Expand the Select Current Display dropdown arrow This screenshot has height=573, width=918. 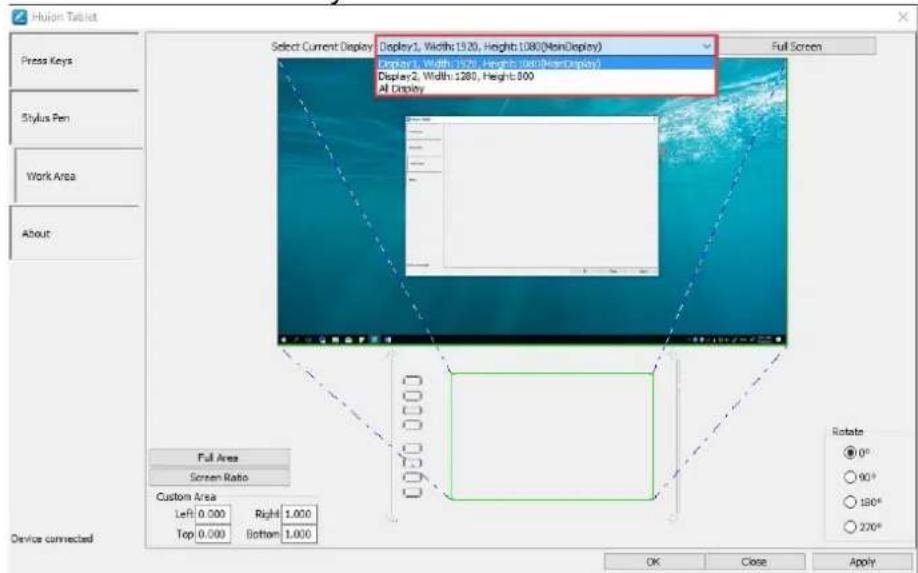[x=707, y=46]
